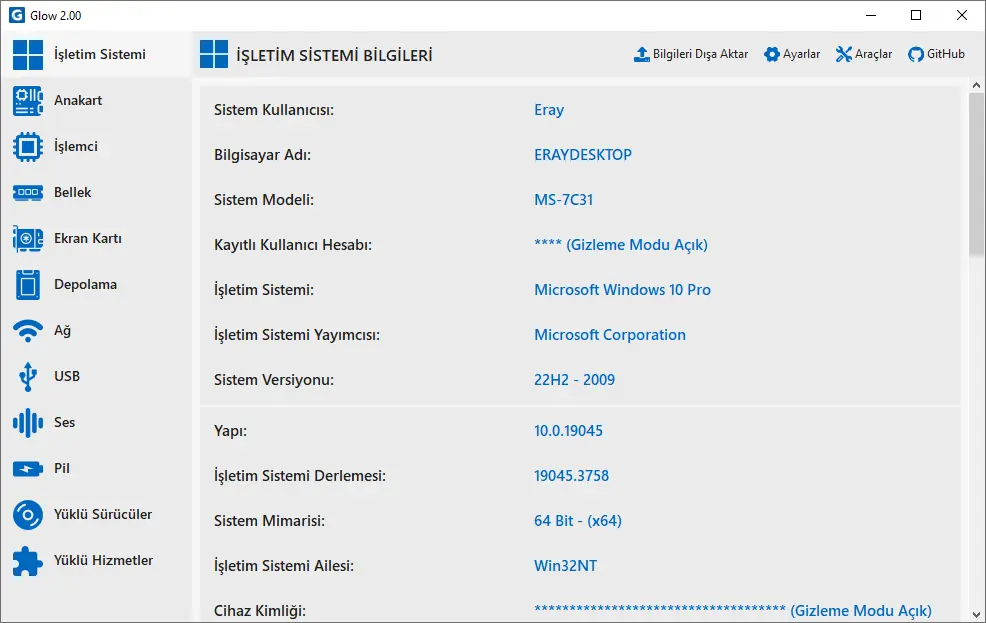Click the masked Cihaz Kimliği value

click(x=733, y=611)
